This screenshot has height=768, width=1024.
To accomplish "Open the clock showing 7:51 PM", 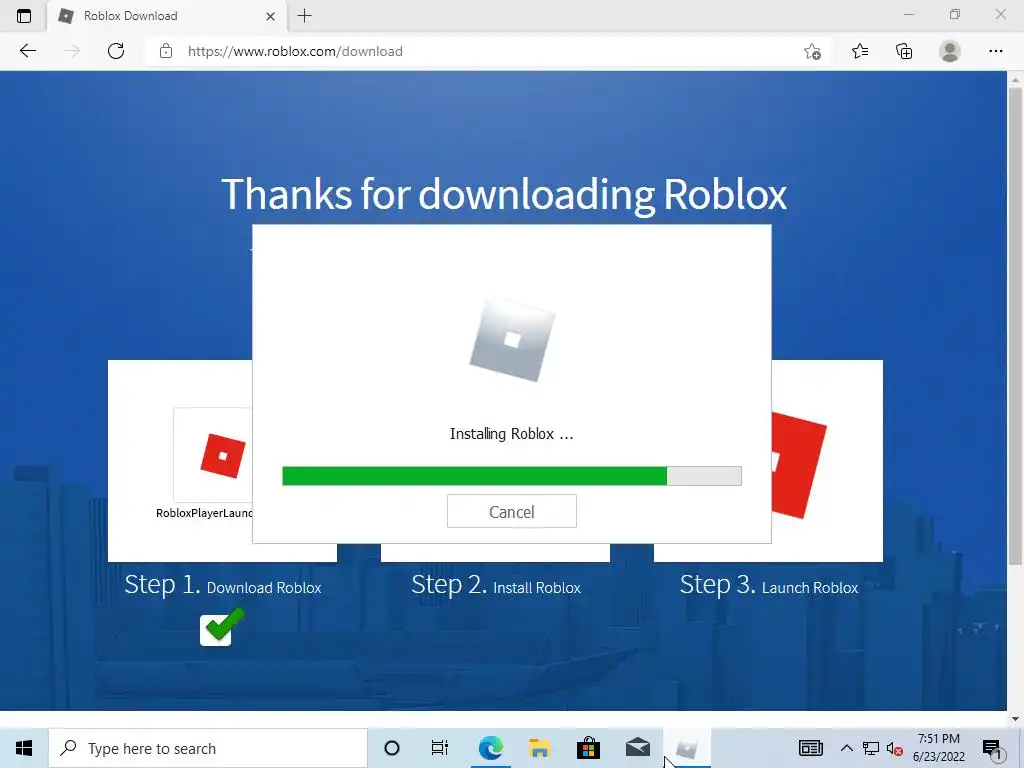I will 938,748.
